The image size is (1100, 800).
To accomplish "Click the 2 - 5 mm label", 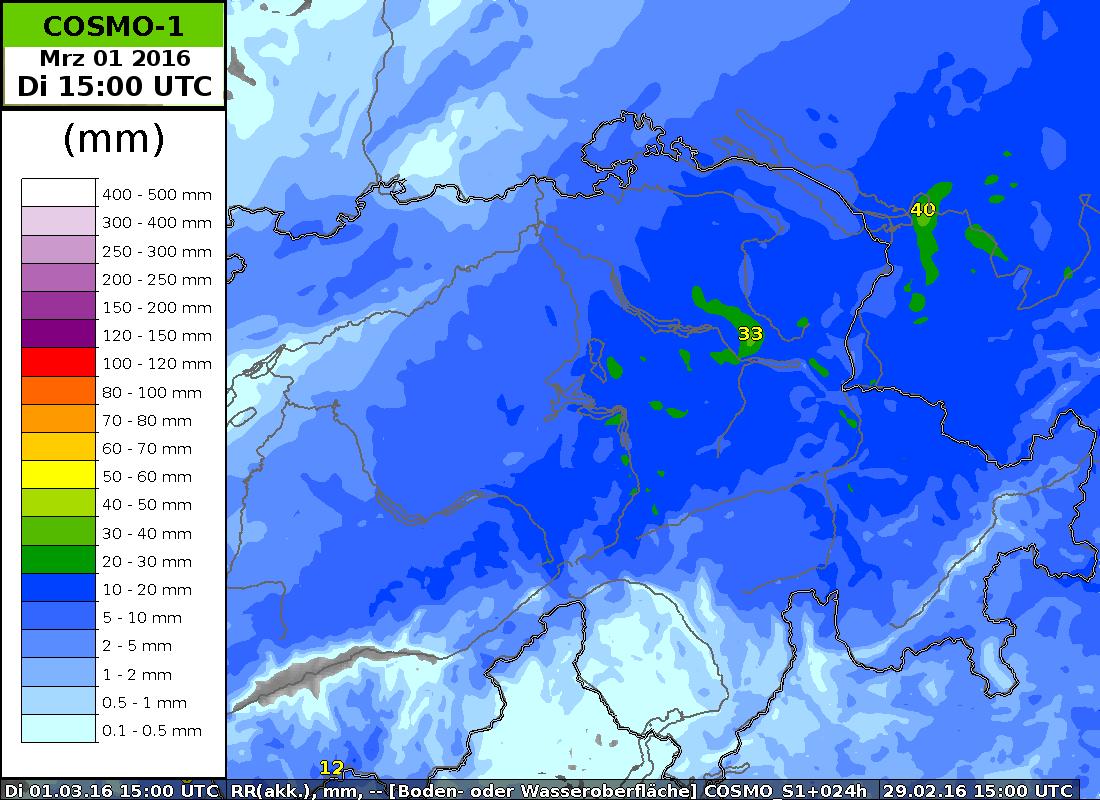I will [x=137, y=646].
